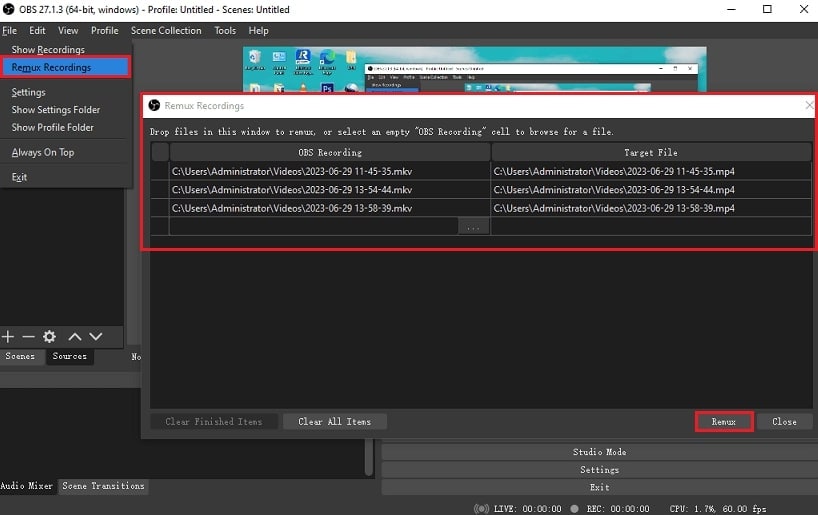Viewport: 818px width, 515px height.
Task: Click Clear Finished Items button
Action: (x=213, y=422)
